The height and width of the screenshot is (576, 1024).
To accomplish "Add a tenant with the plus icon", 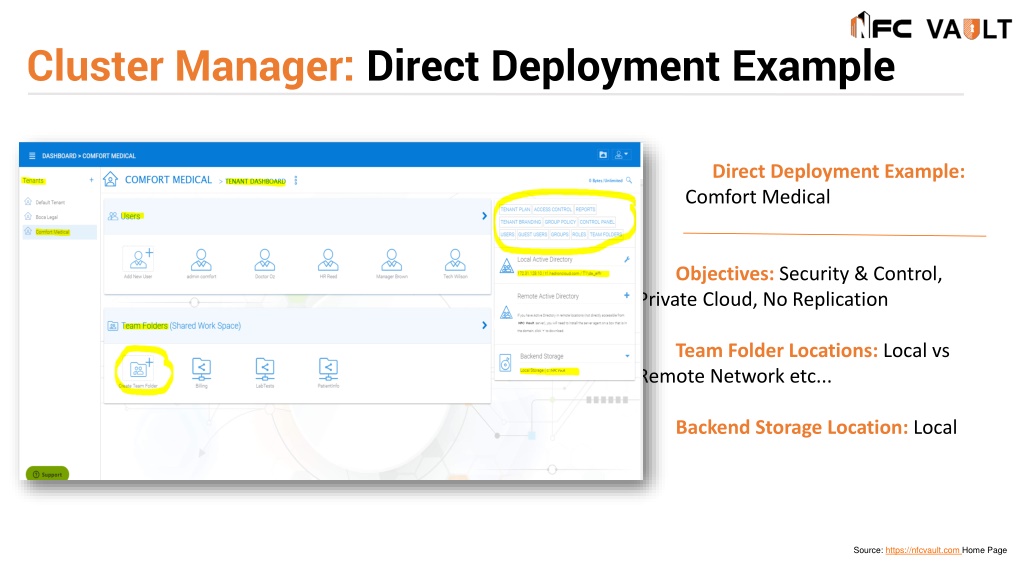I will click(x=91, y=180).
